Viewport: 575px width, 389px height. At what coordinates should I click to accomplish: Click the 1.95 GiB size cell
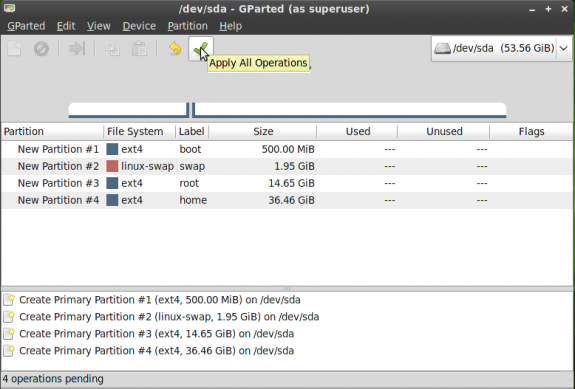(x=294, y=166)
